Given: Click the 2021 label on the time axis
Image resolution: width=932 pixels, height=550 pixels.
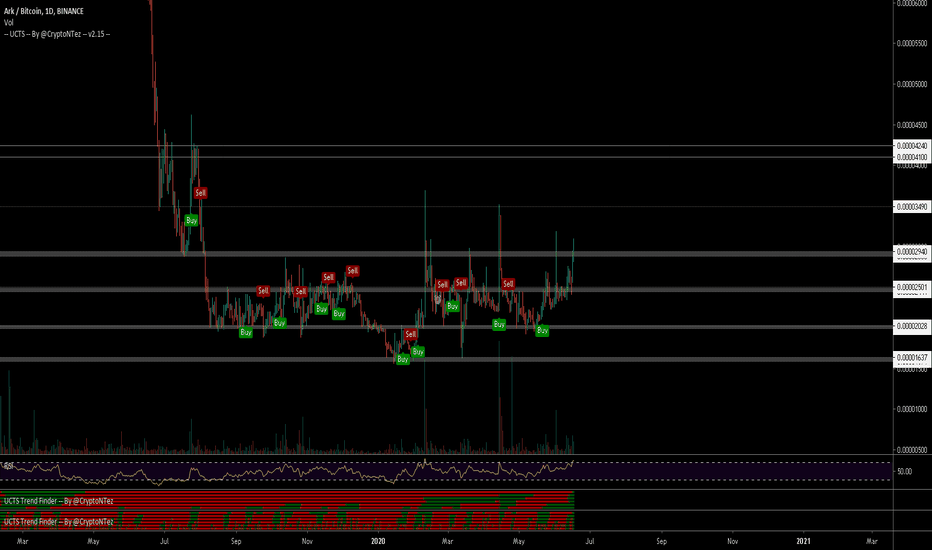Looking at the screenshot, I should tap(803, 541).
